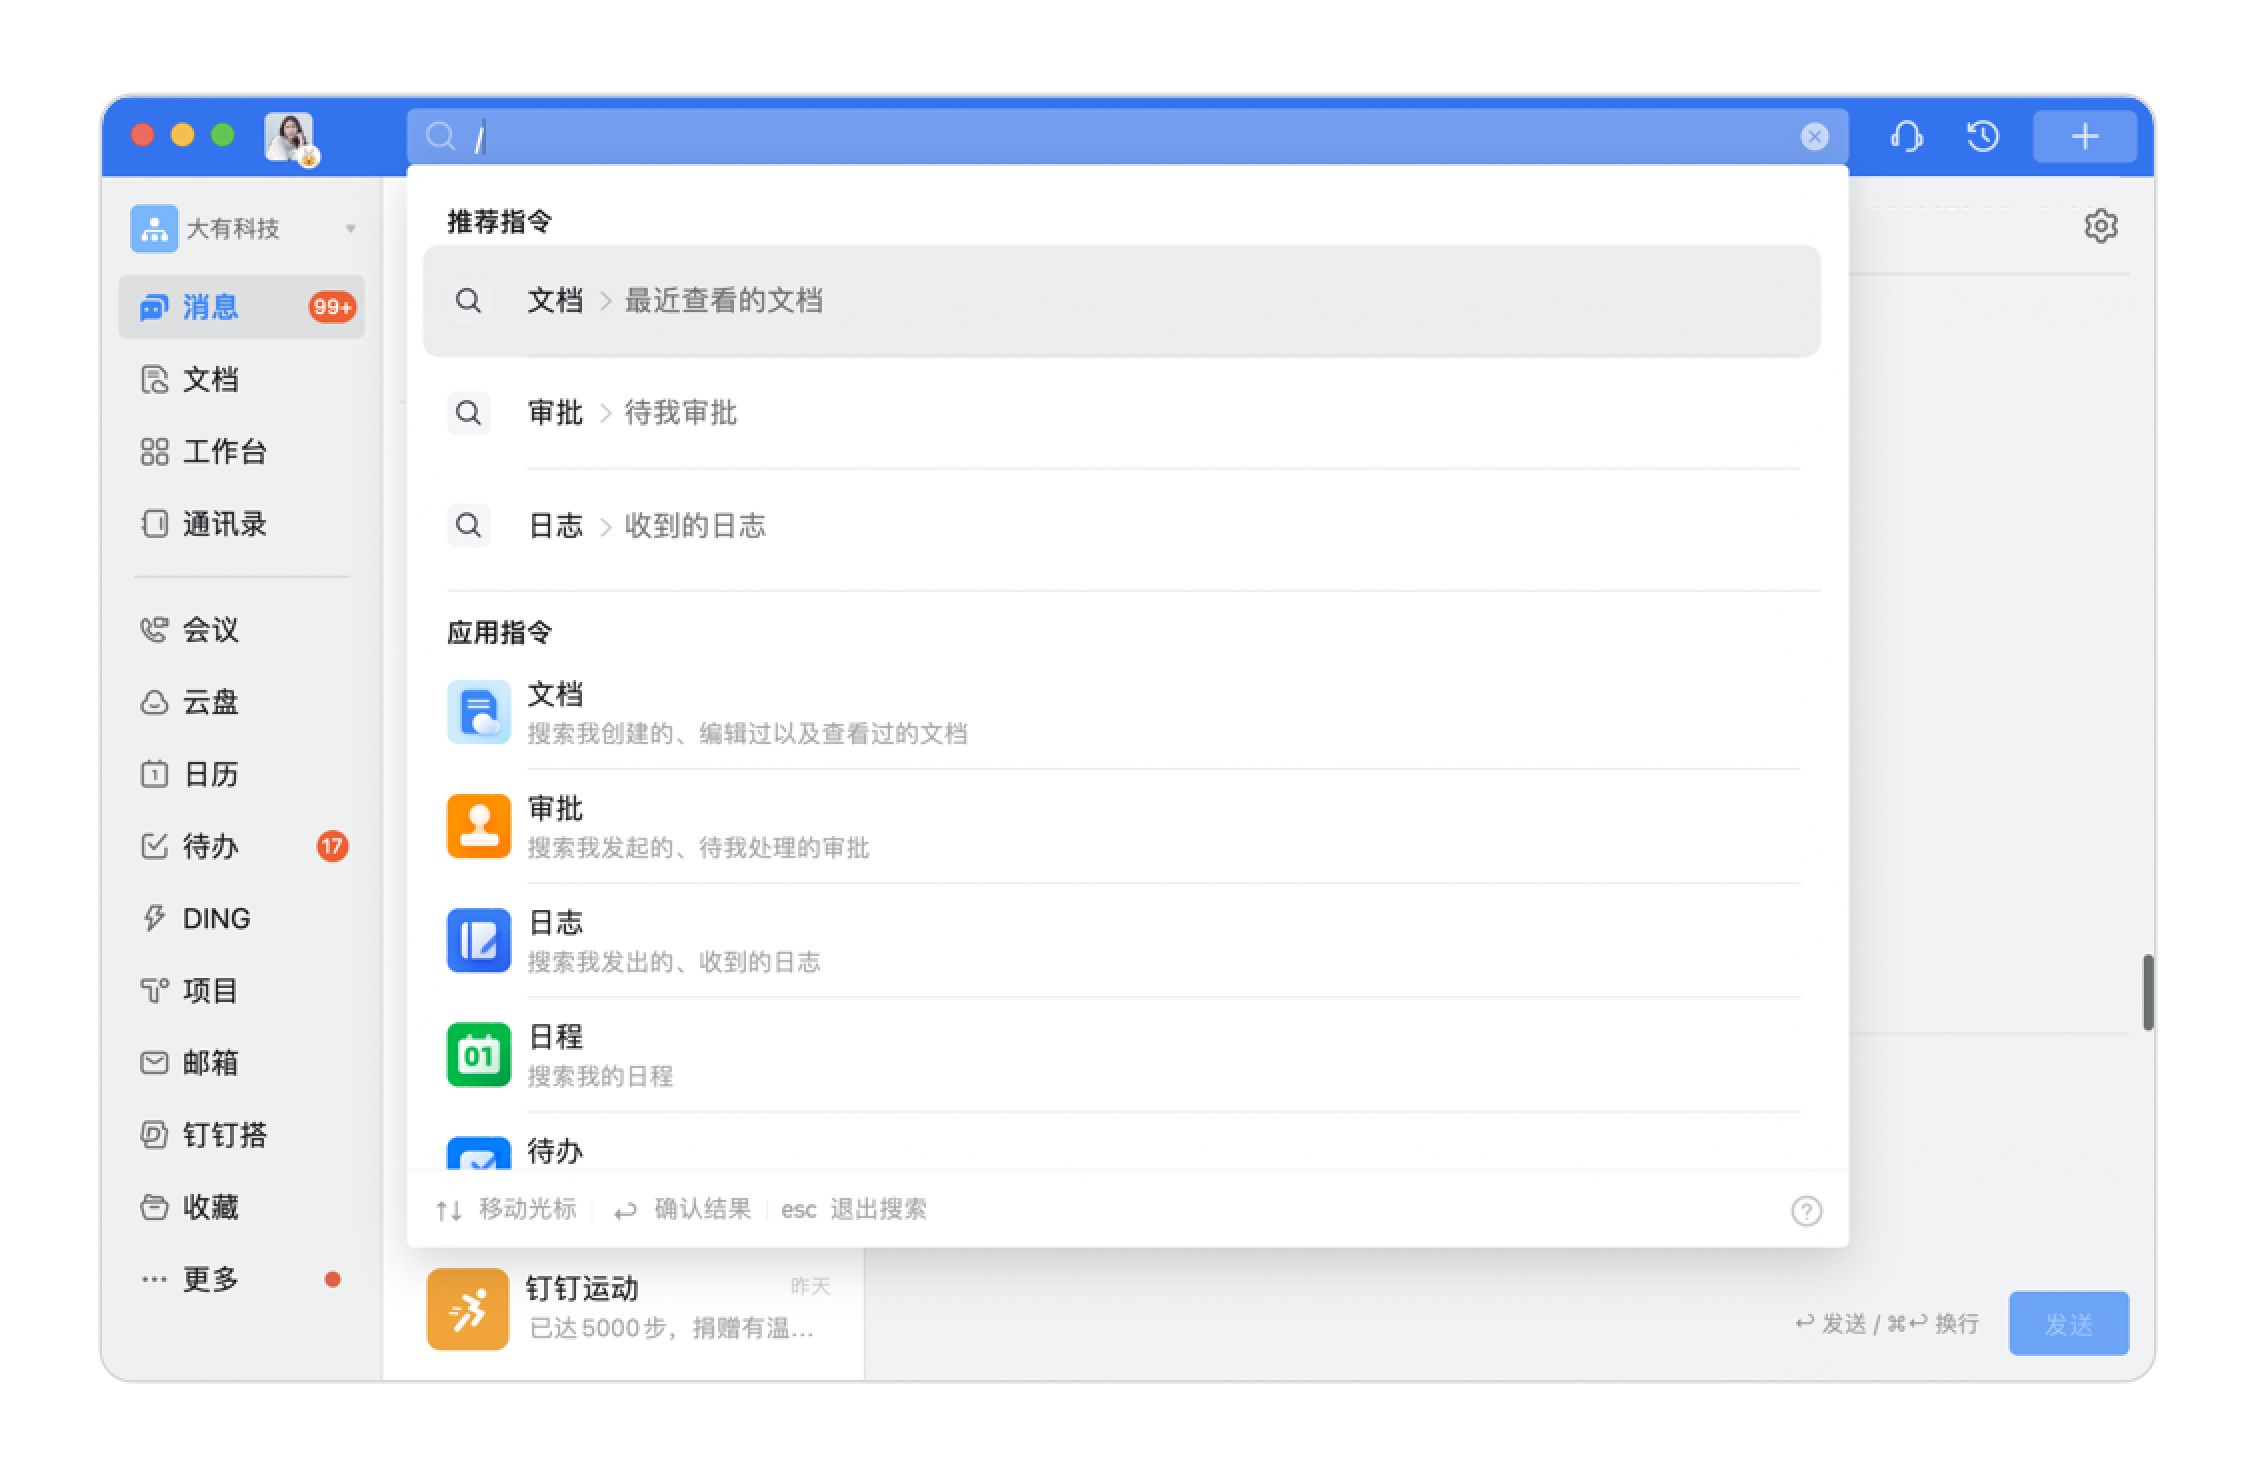2250x1476 pixels.
Task: Click into the search input field
Action: point(1128,136)
